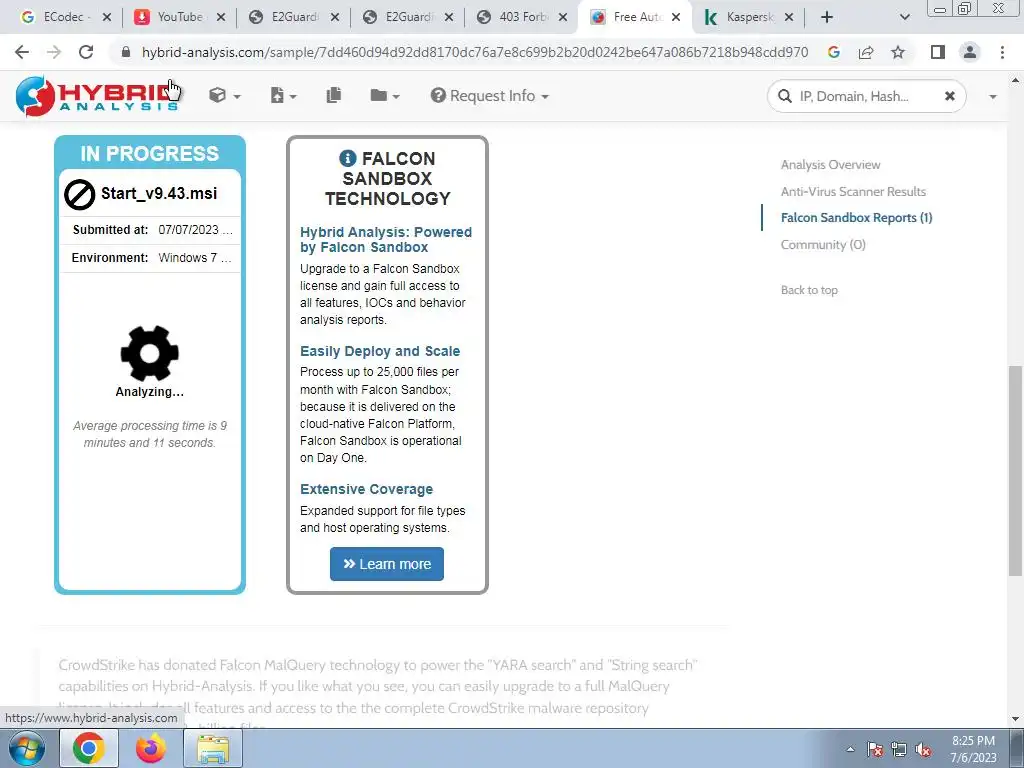Click the Learn more button
This screenshot has width=1024, height=768.
[387, 564]
